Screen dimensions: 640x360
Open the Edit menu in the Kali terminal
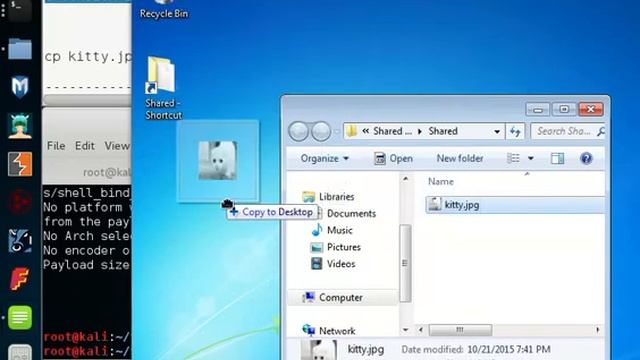pyautogui.click(x=84, y=146)
